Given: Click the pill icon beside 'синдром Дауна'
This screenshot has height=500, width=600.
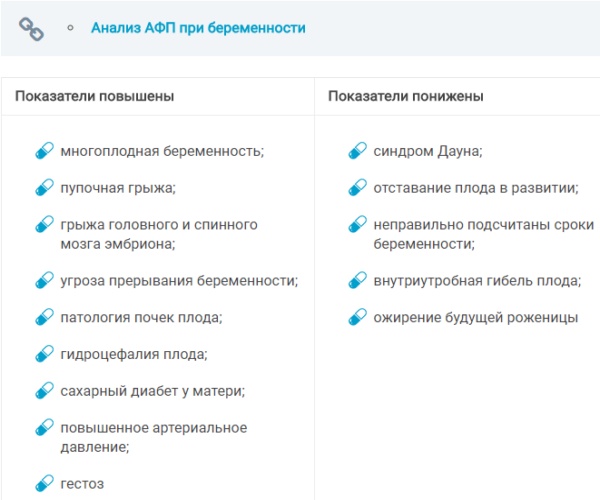Looking at the screenshot, I should pyautogui.click(x=357, y=152).
